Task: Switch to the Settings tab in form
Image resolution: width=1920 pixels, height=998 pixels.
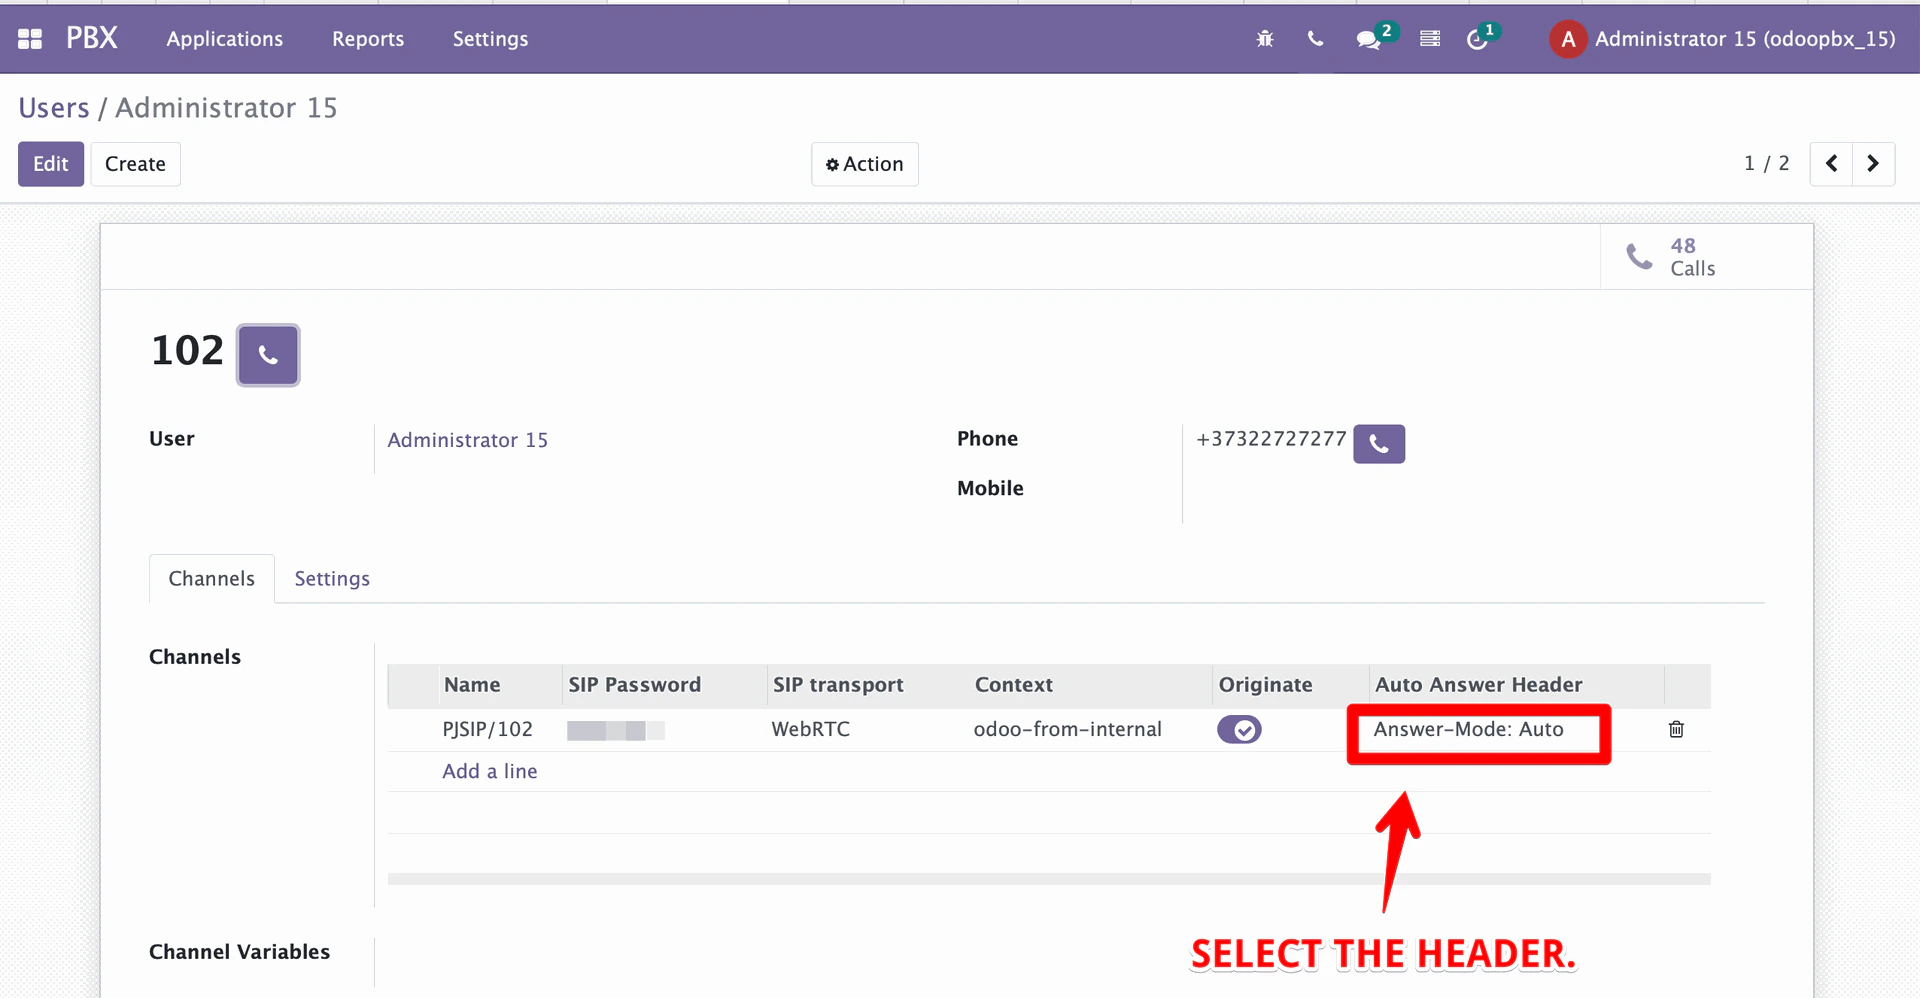Action: (x=332, y=579)
